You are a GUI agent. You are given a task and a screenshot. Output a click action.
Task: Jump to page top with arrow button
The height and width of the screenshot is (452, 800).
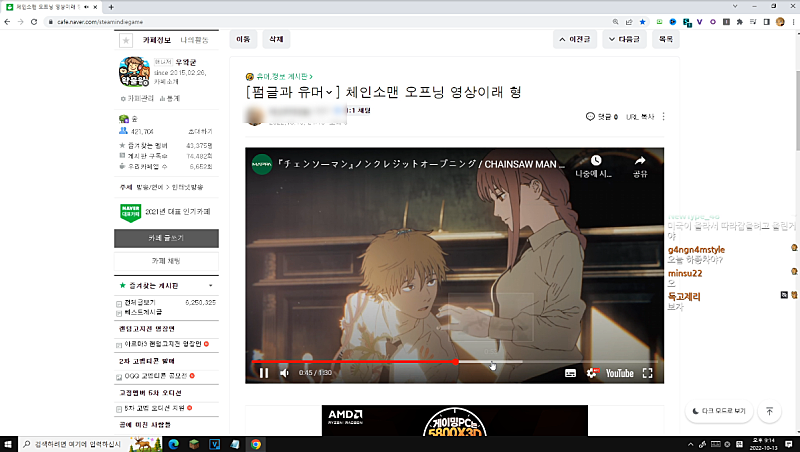tap(769, 411)
